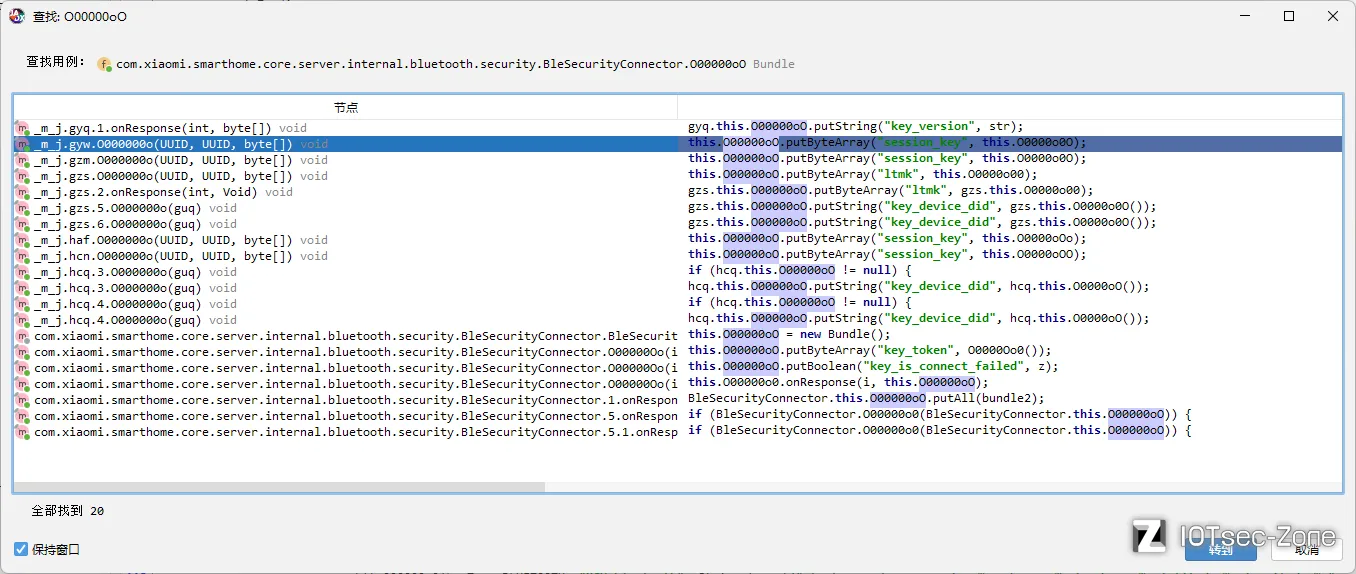
Task: Select the _m_j.haf.O000000o(UUID, UUID, byte[]) row
Action: (180, 240)
